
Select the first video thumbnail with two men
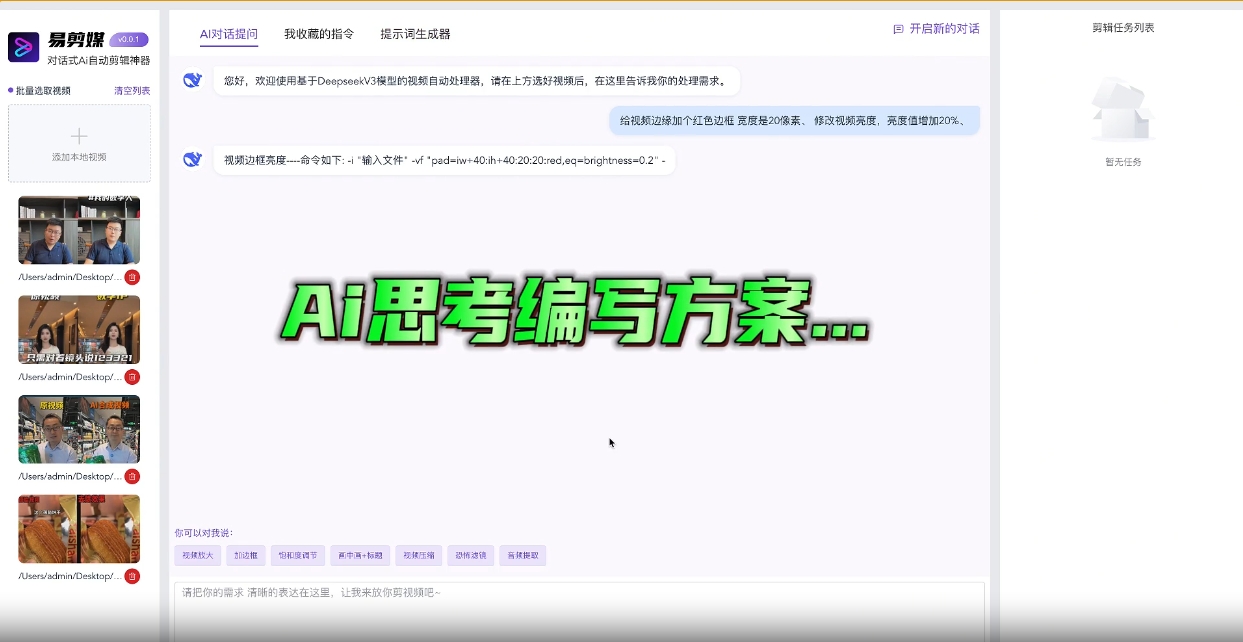(79, 230)
